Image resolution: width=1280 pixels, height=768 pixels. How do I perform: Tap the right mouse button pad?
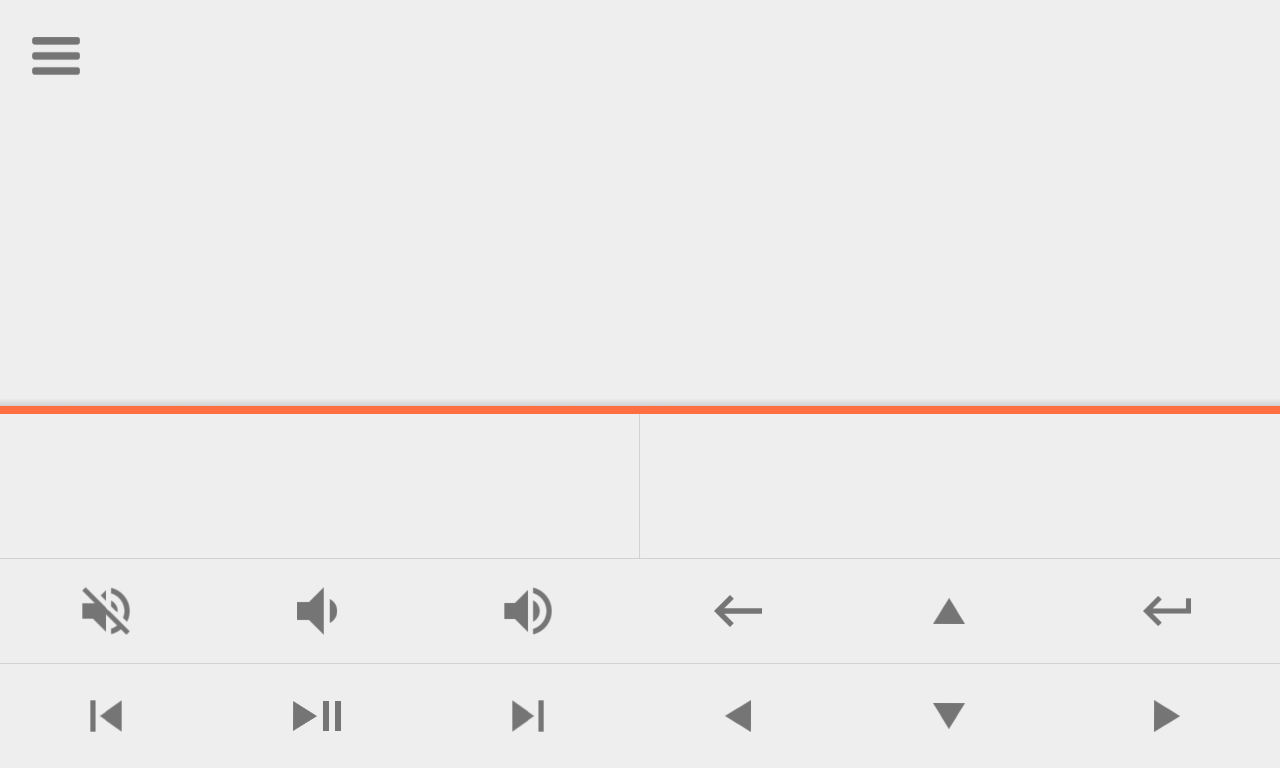tap(960, 486)
